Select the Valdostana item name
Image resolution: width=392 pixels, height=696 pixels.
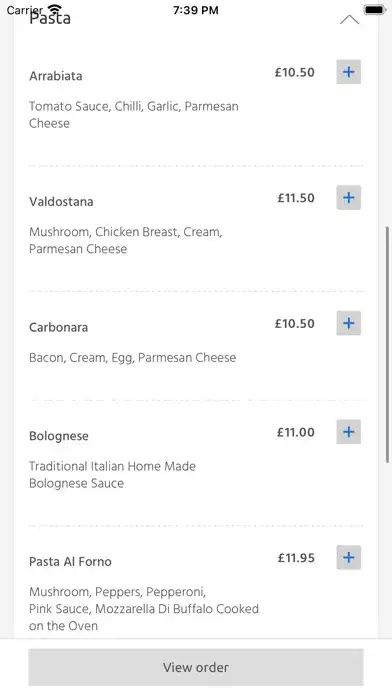tap(61, 202)
